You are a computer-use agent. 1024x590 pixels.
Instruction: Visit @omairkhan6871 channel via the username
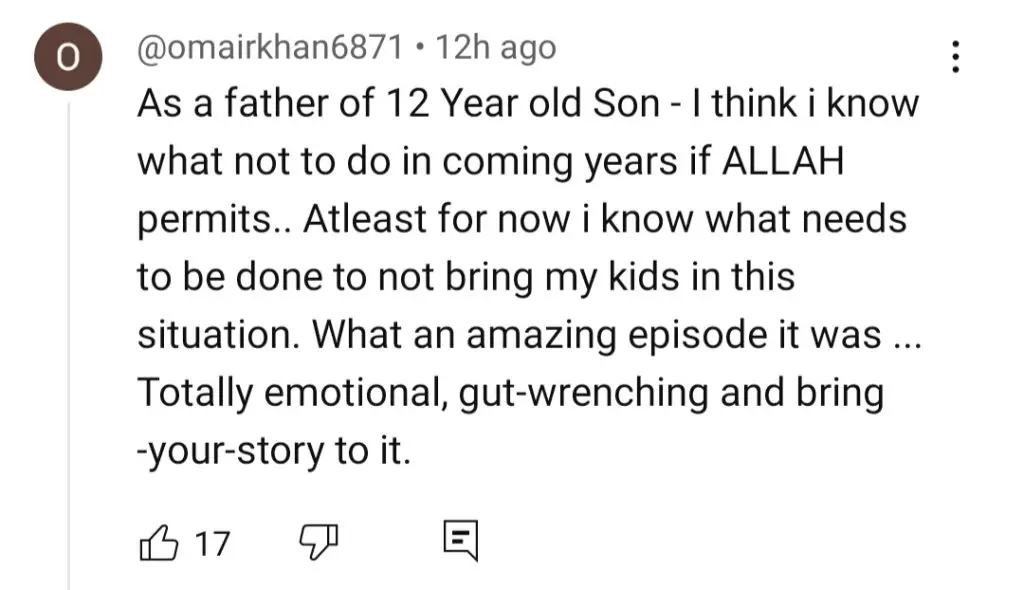tap(270, 47)
